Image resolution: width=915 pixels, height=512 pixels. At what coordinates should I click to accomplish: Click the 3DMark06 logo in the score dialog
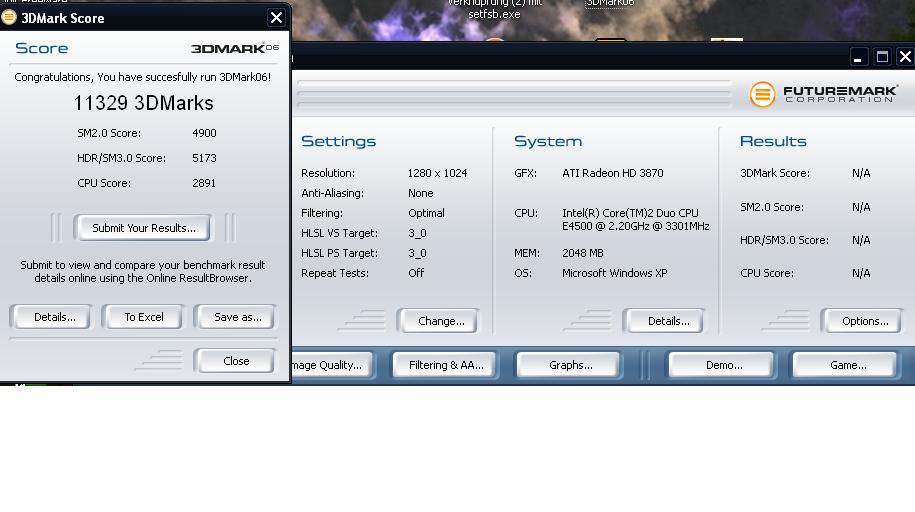[x=235, y=48]
